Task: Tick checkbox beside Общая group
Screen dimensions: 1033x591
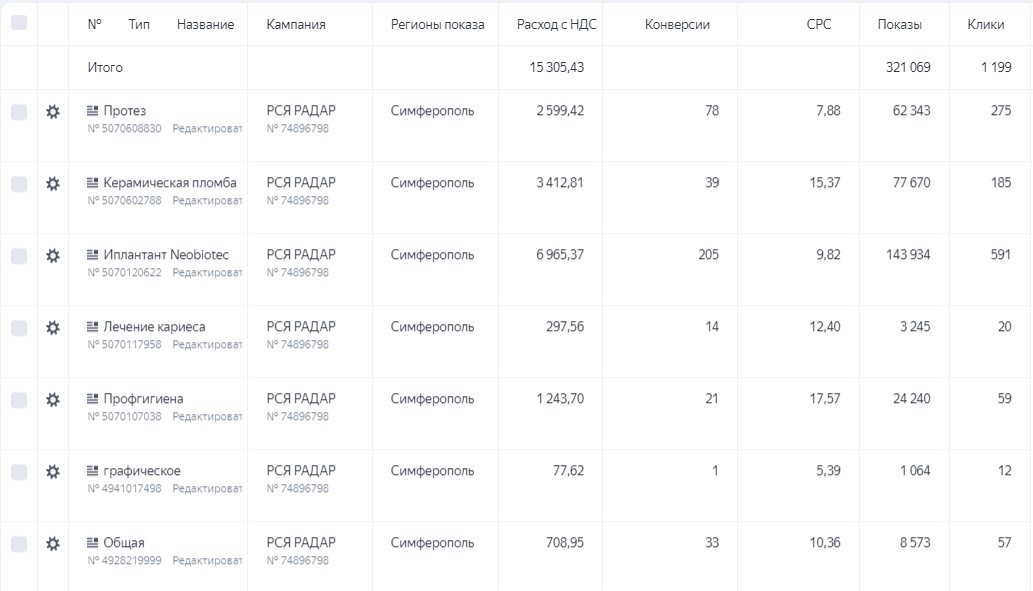Action: pos(19,544)
